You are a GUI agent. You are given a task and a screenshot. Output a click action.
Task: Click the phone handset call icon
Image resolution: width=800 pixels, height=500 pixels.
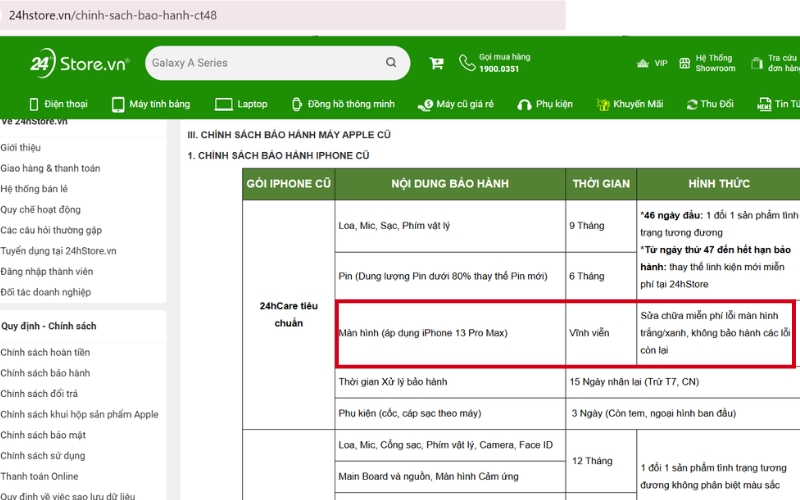467,63
